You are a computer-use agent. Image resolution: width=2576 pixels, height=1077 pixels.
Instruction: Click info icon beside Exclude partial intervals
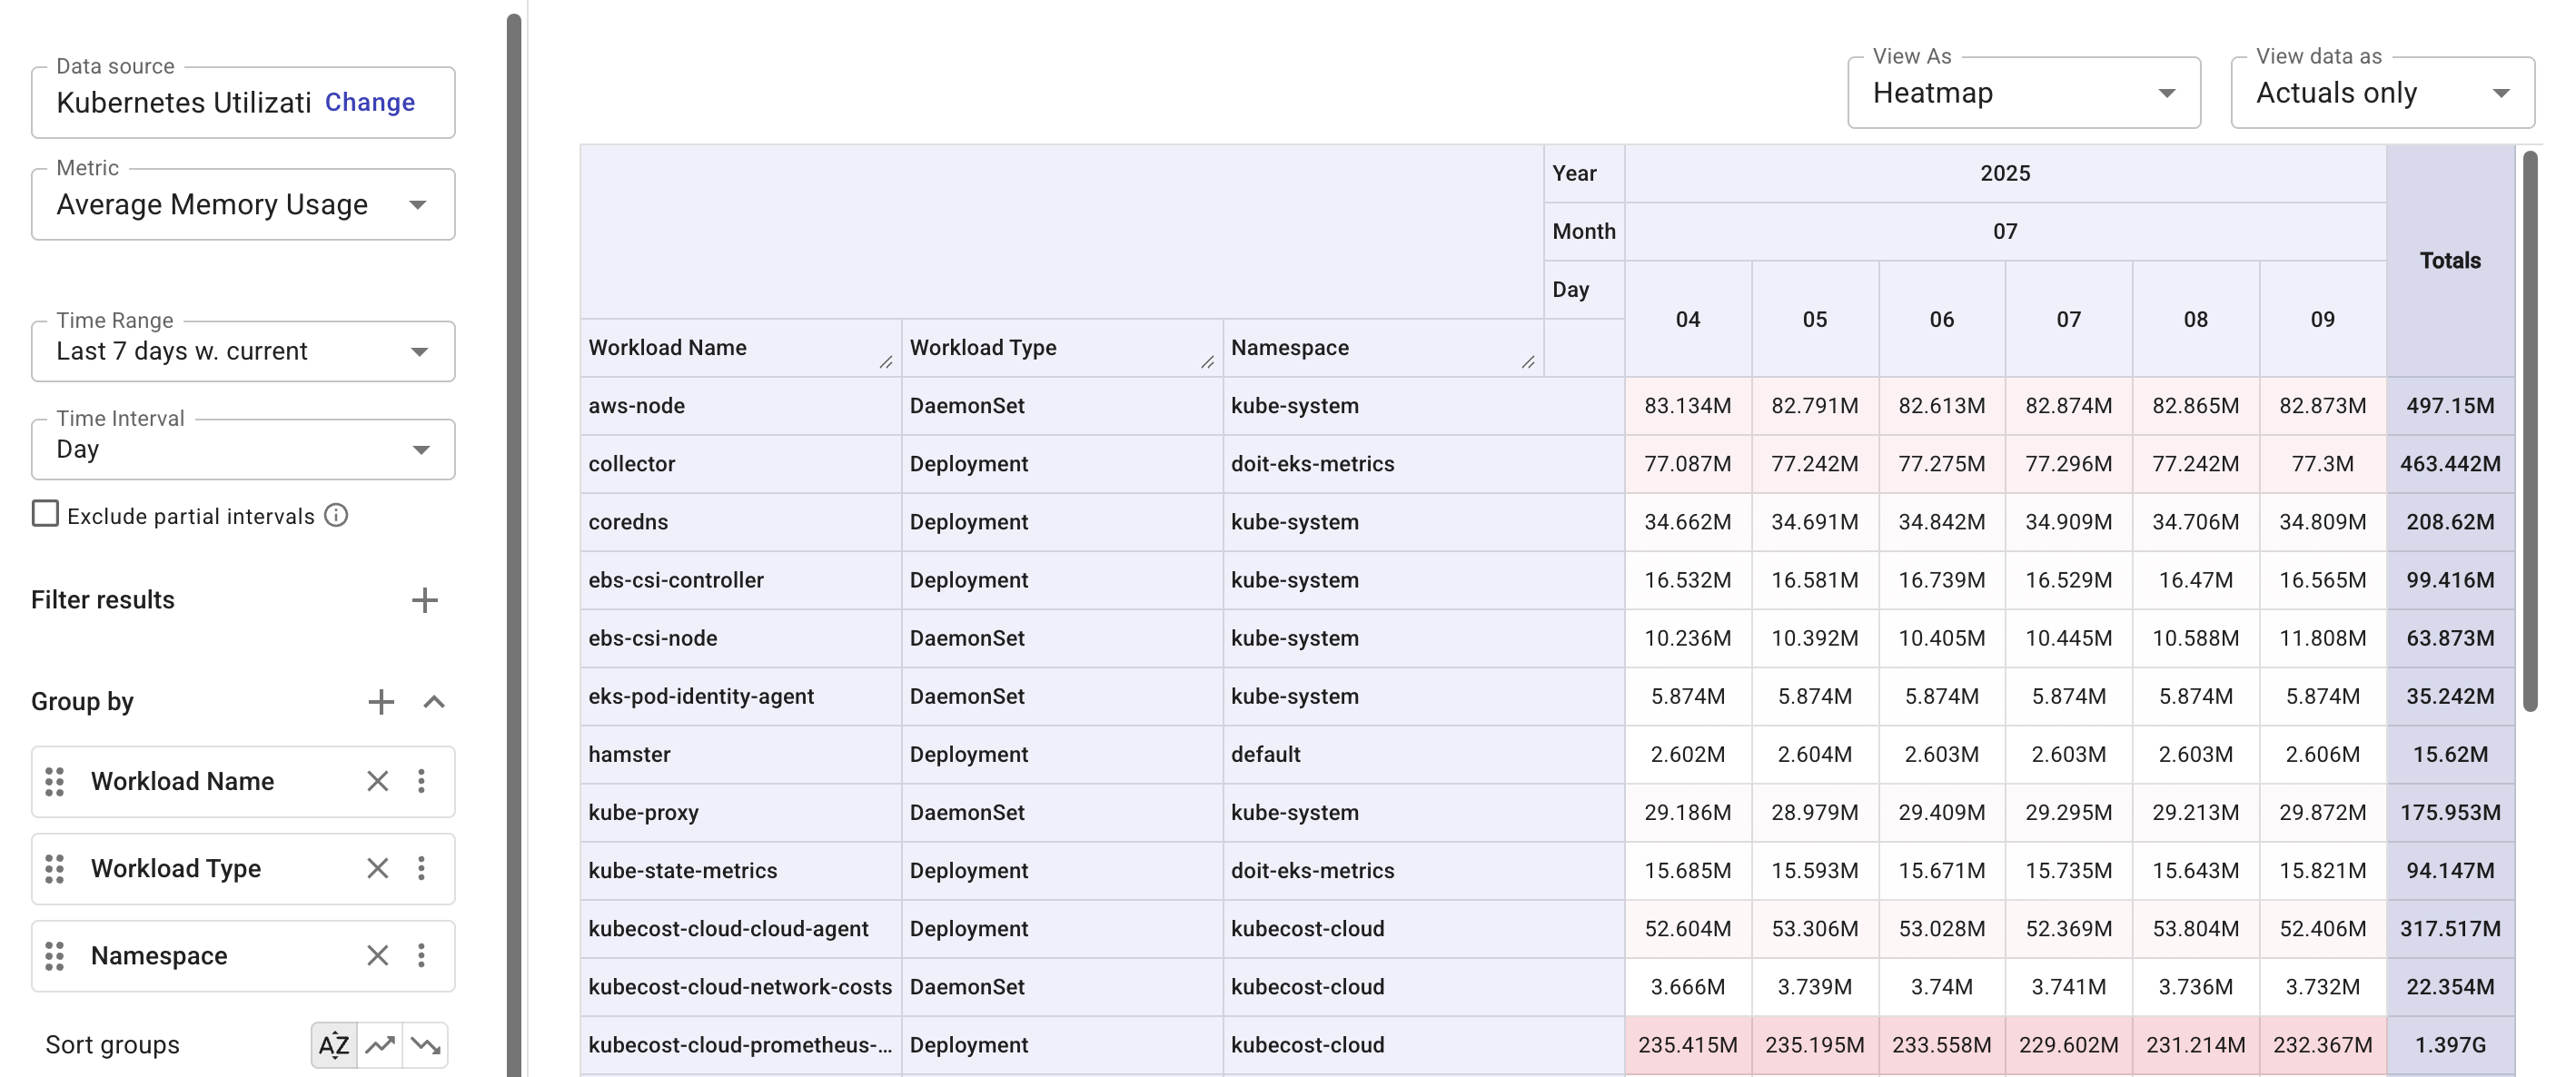pos(336,515)
